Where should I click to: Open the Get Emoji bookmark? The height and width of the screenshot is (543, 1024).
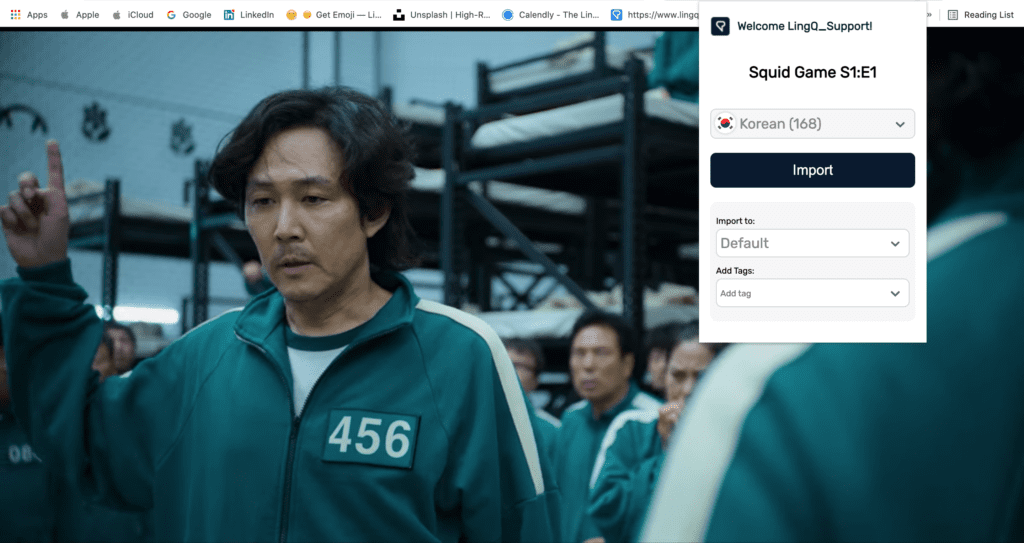(x=333, y=15)
